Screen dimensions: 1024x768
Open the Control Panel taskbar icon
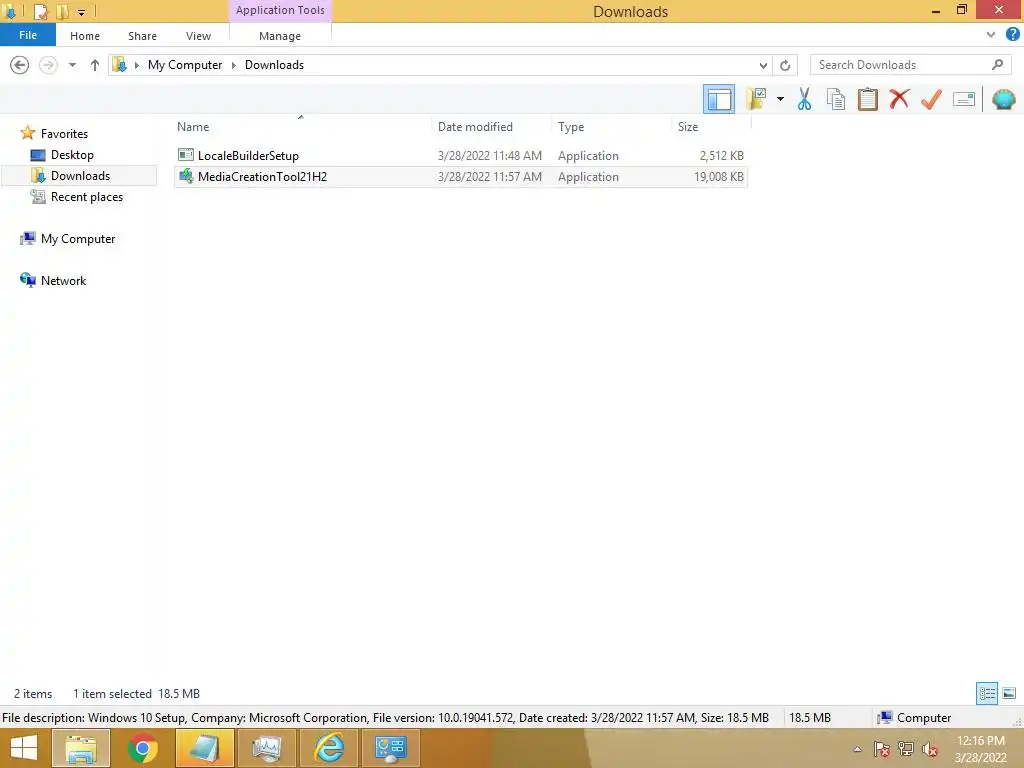pyautogui.click(x=391, y=748)
